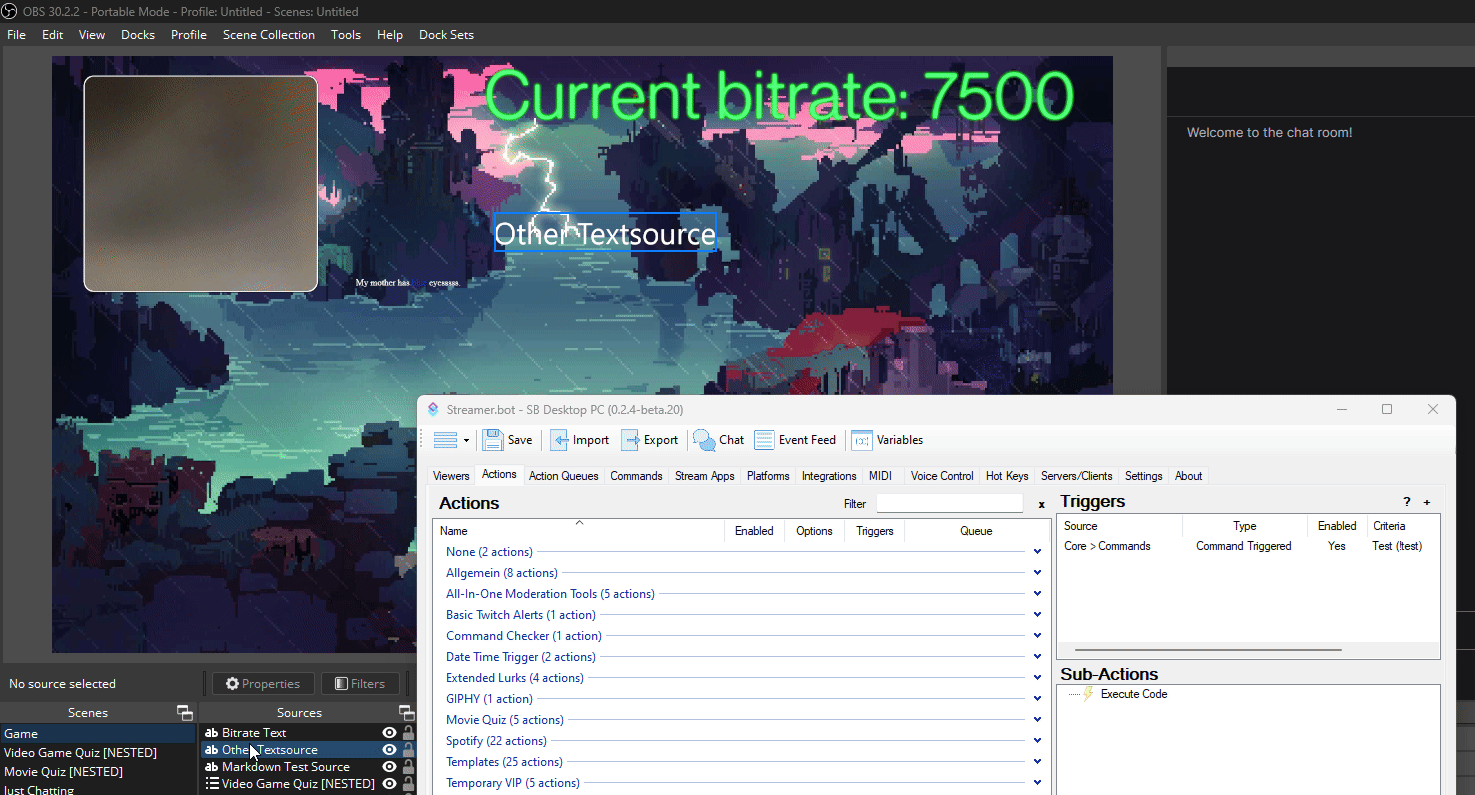
Task: Open the Streamer.bot hamburger menu dropdown
Action: 451,440
